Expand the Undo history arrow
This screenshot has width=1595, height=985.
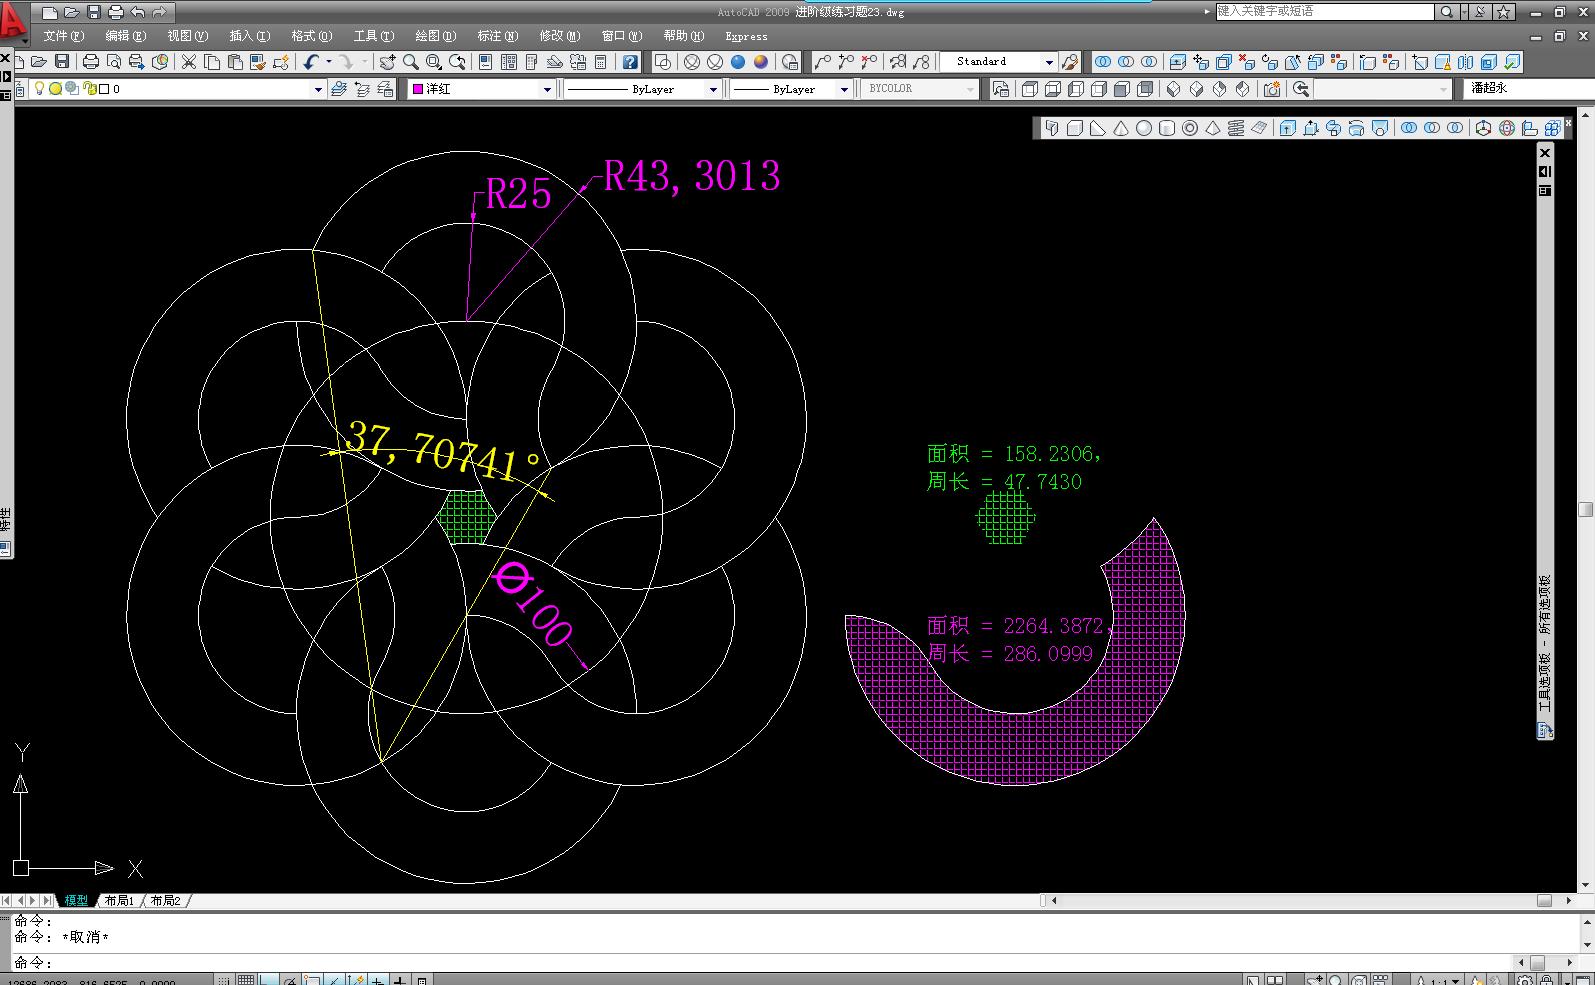[328, 62]
